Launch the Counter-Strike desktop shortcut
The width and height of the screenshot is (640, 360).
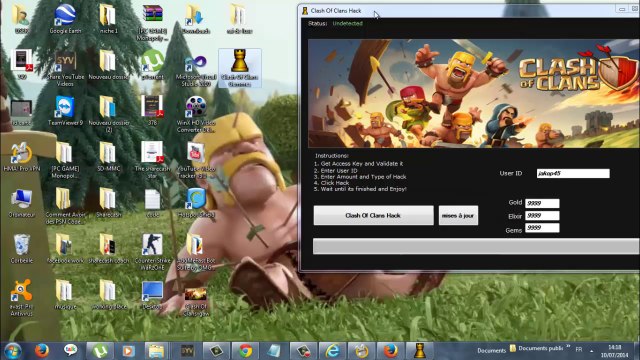152,252
